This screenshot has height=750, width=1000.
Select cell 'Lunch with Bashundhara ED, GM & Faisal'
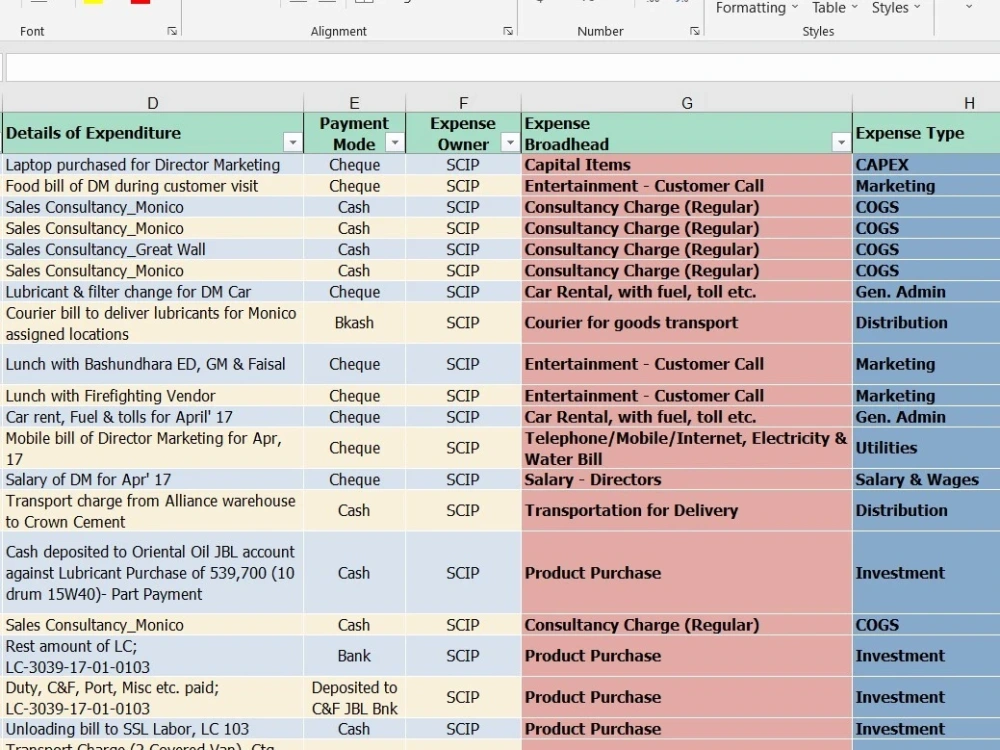pos(152,364)
